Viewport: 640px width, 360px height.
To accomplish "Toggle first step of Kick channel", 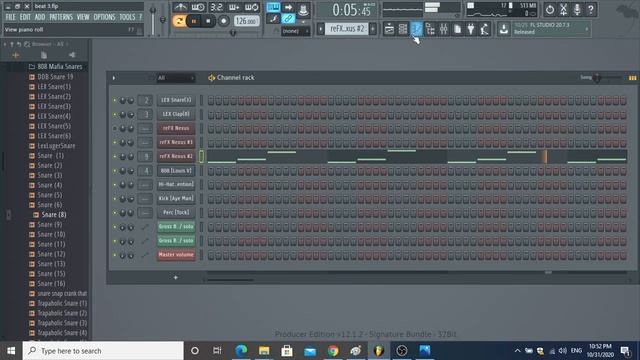I will pyautogui.click(x=211, y=199).
